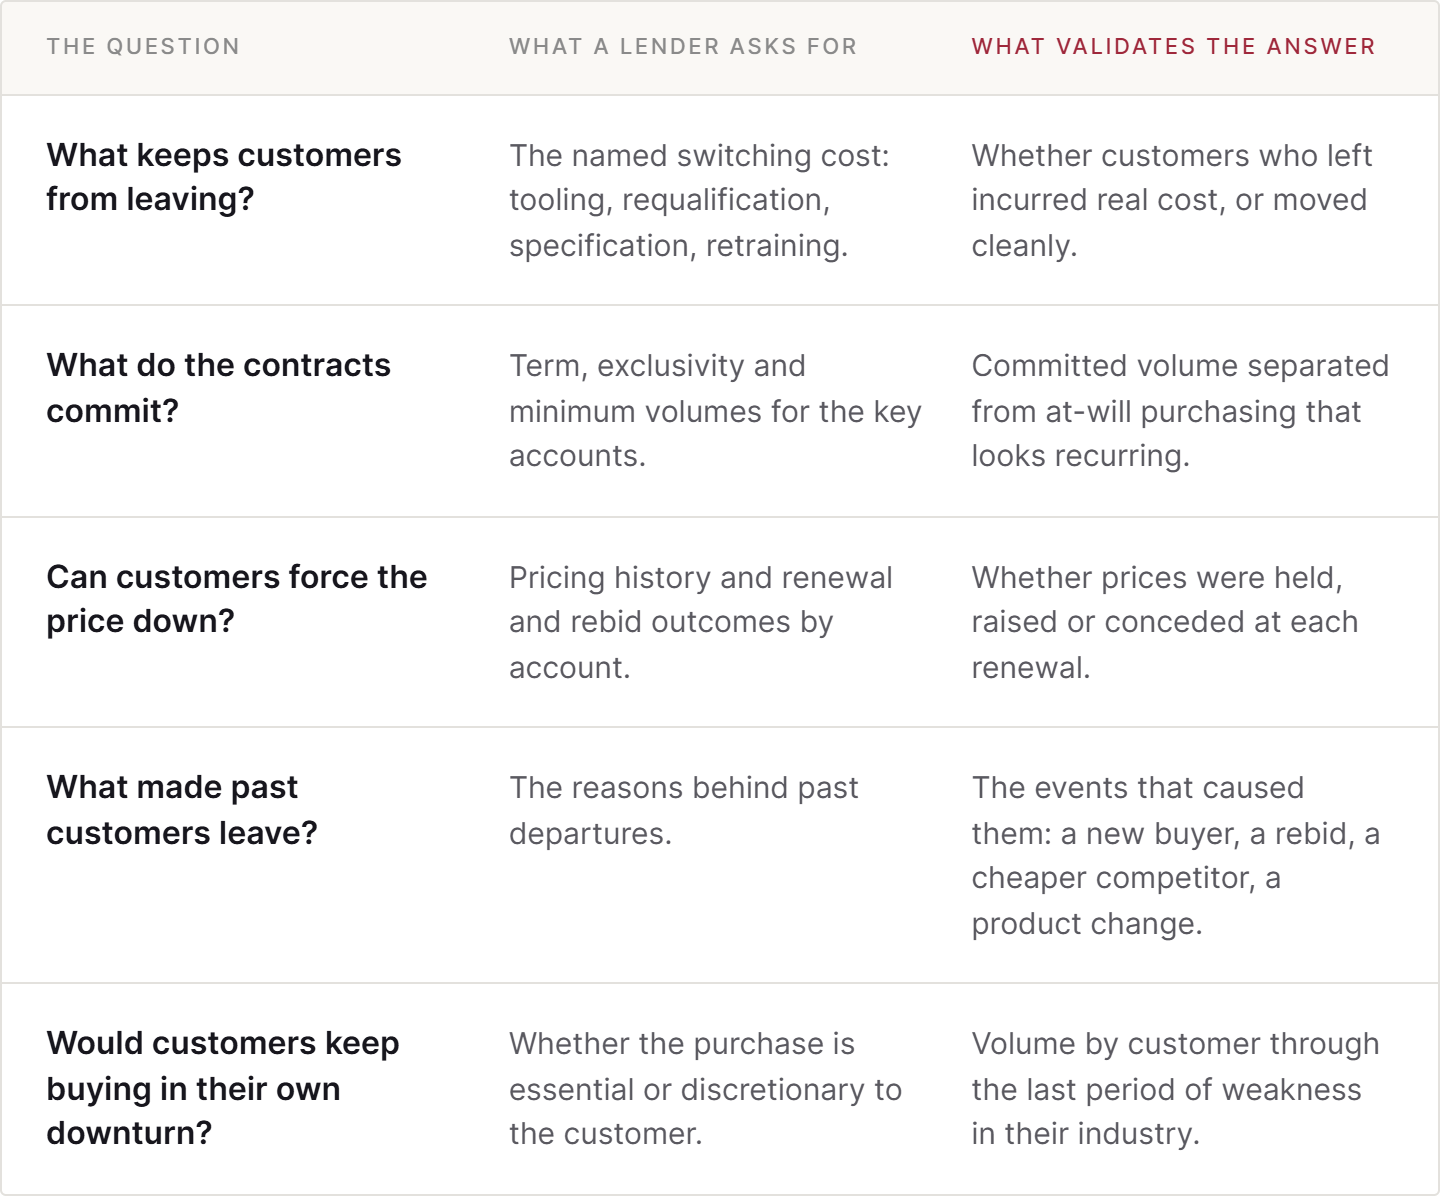Click 'cheaper competitor, a product change' text

(x=1126, y=900)
